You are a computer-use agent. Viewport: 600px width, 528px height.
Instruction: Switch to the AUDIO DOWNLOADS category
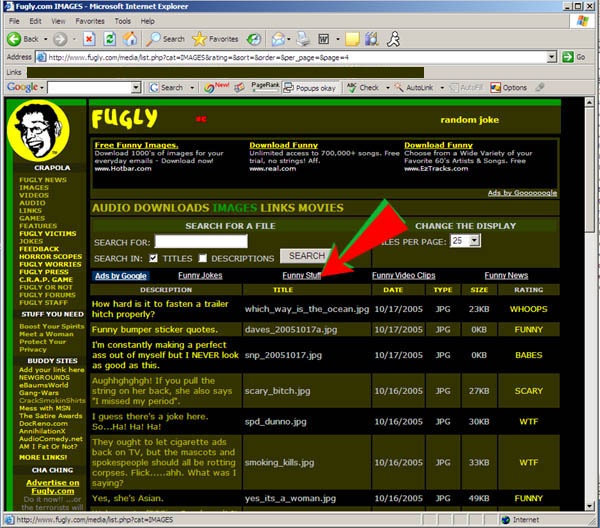tap(150, 208)
